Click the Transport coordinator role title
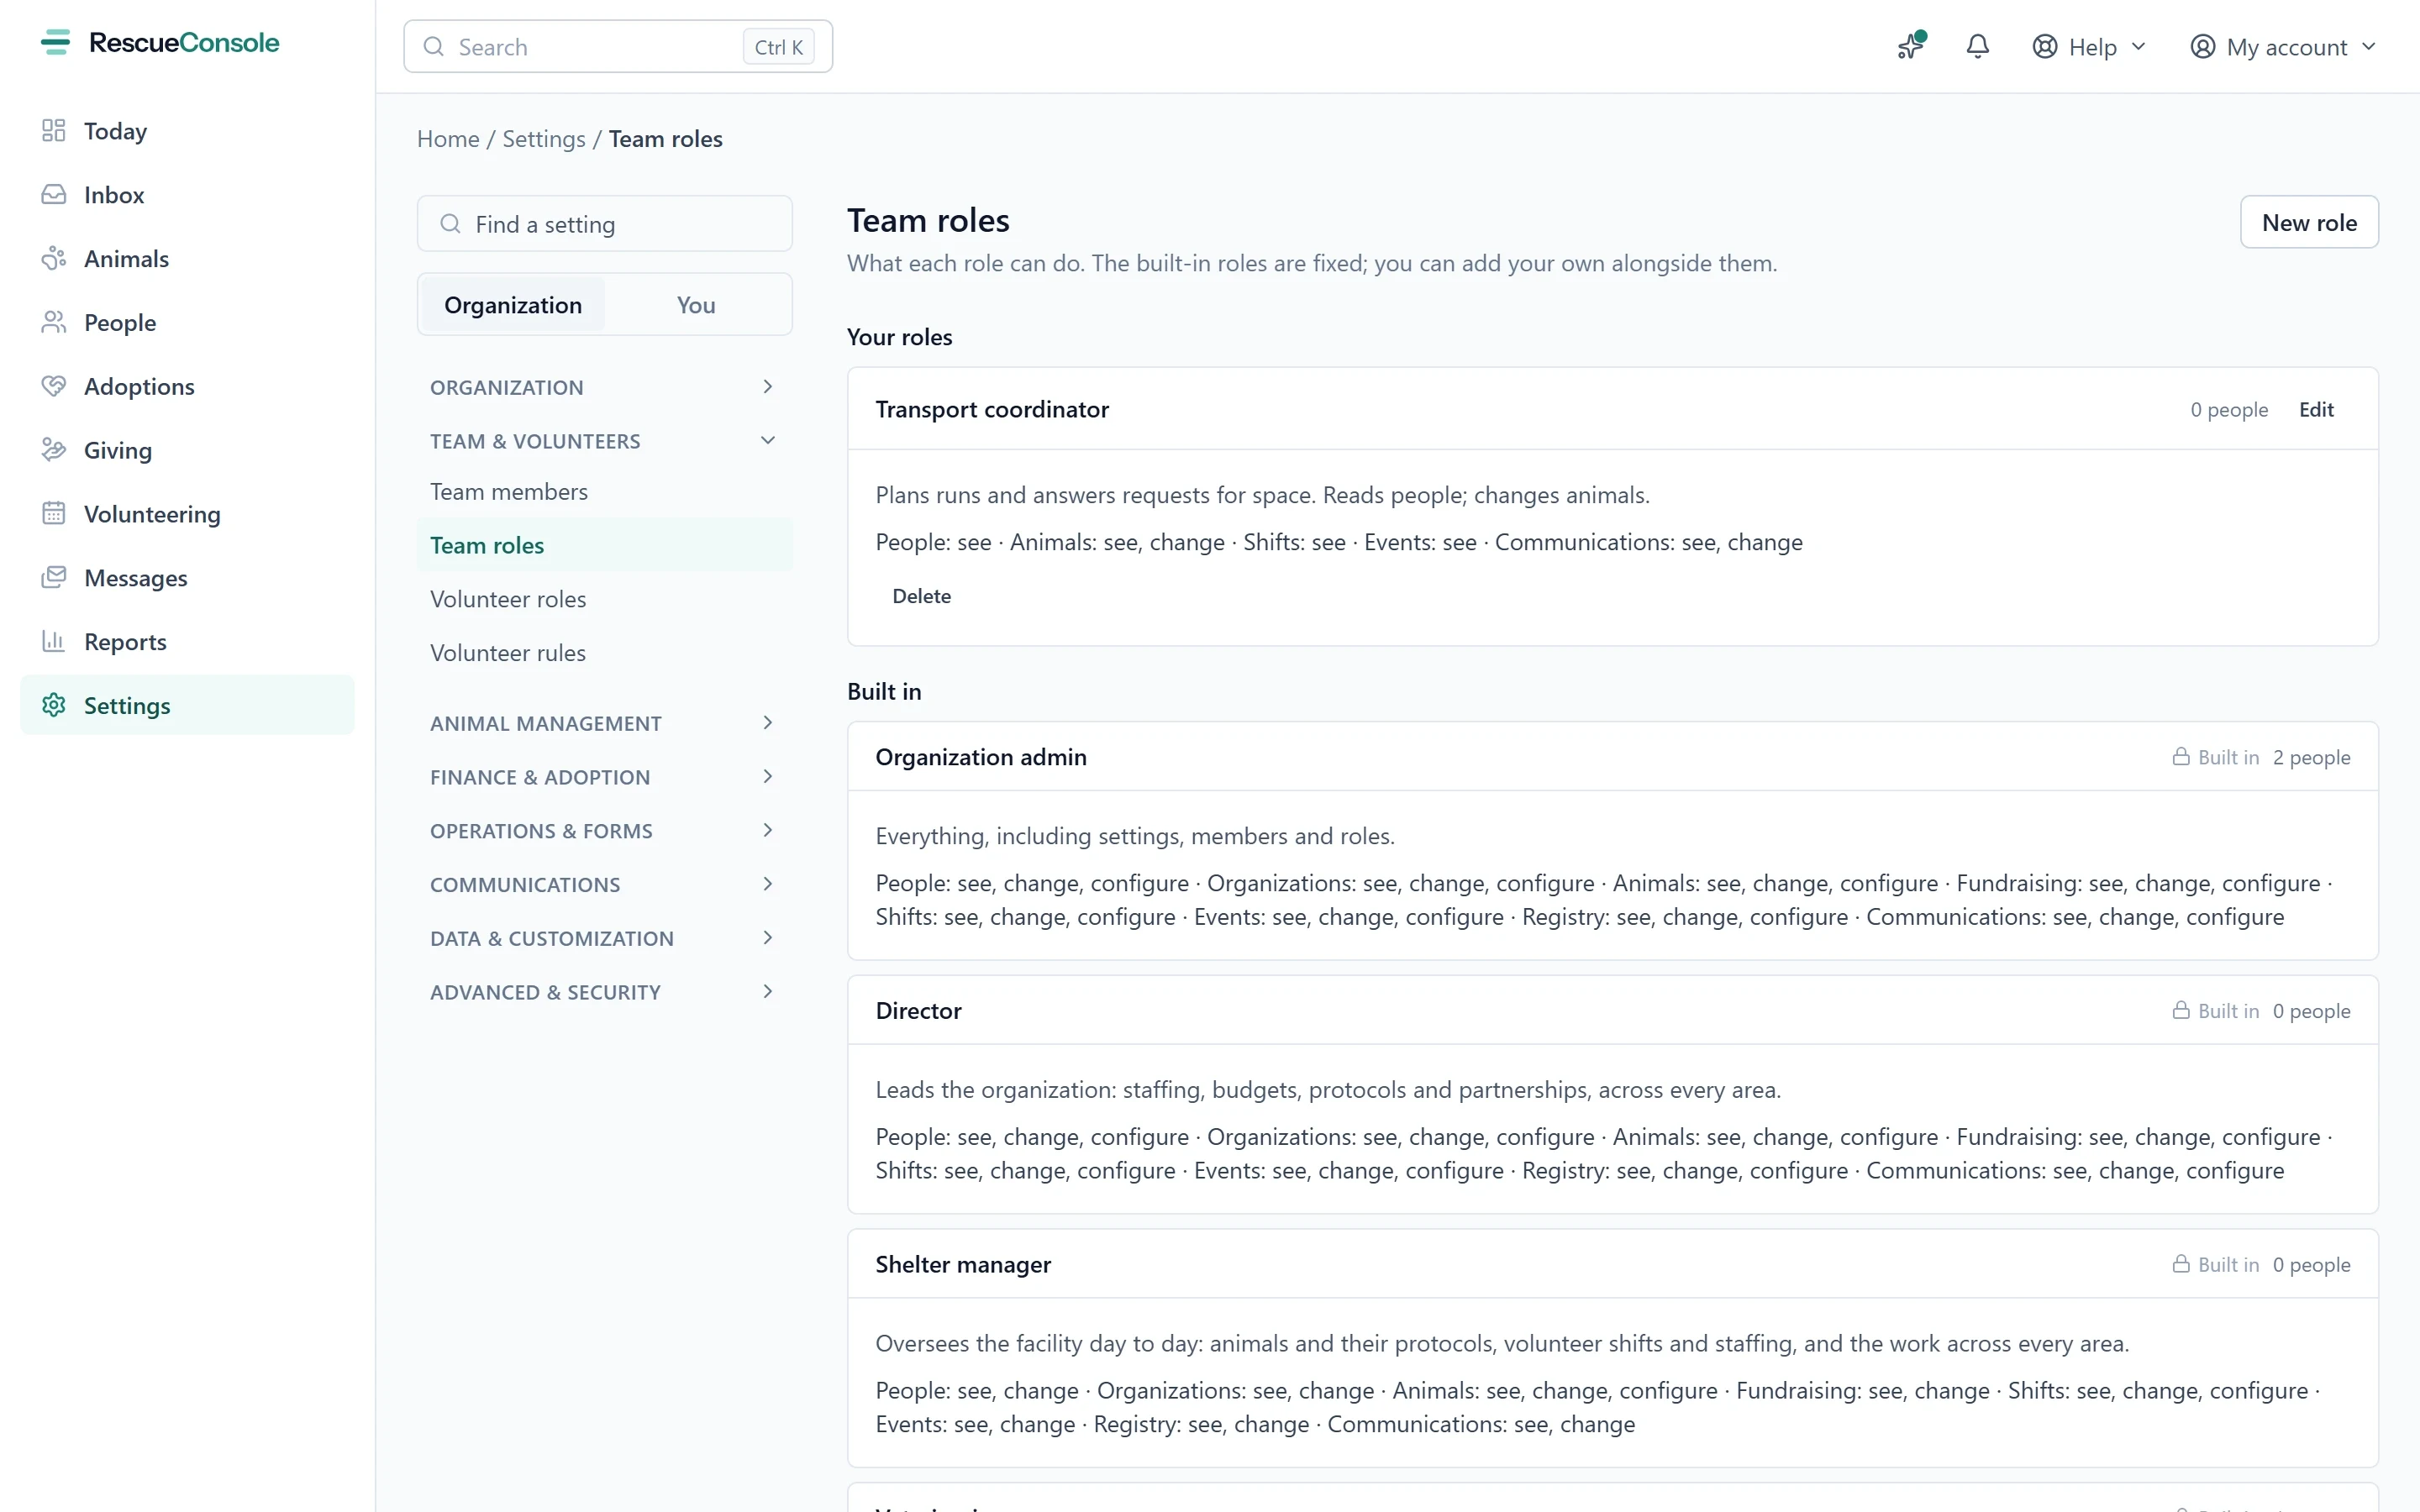Viewport: 2420px width, 1512px height. 992,410
